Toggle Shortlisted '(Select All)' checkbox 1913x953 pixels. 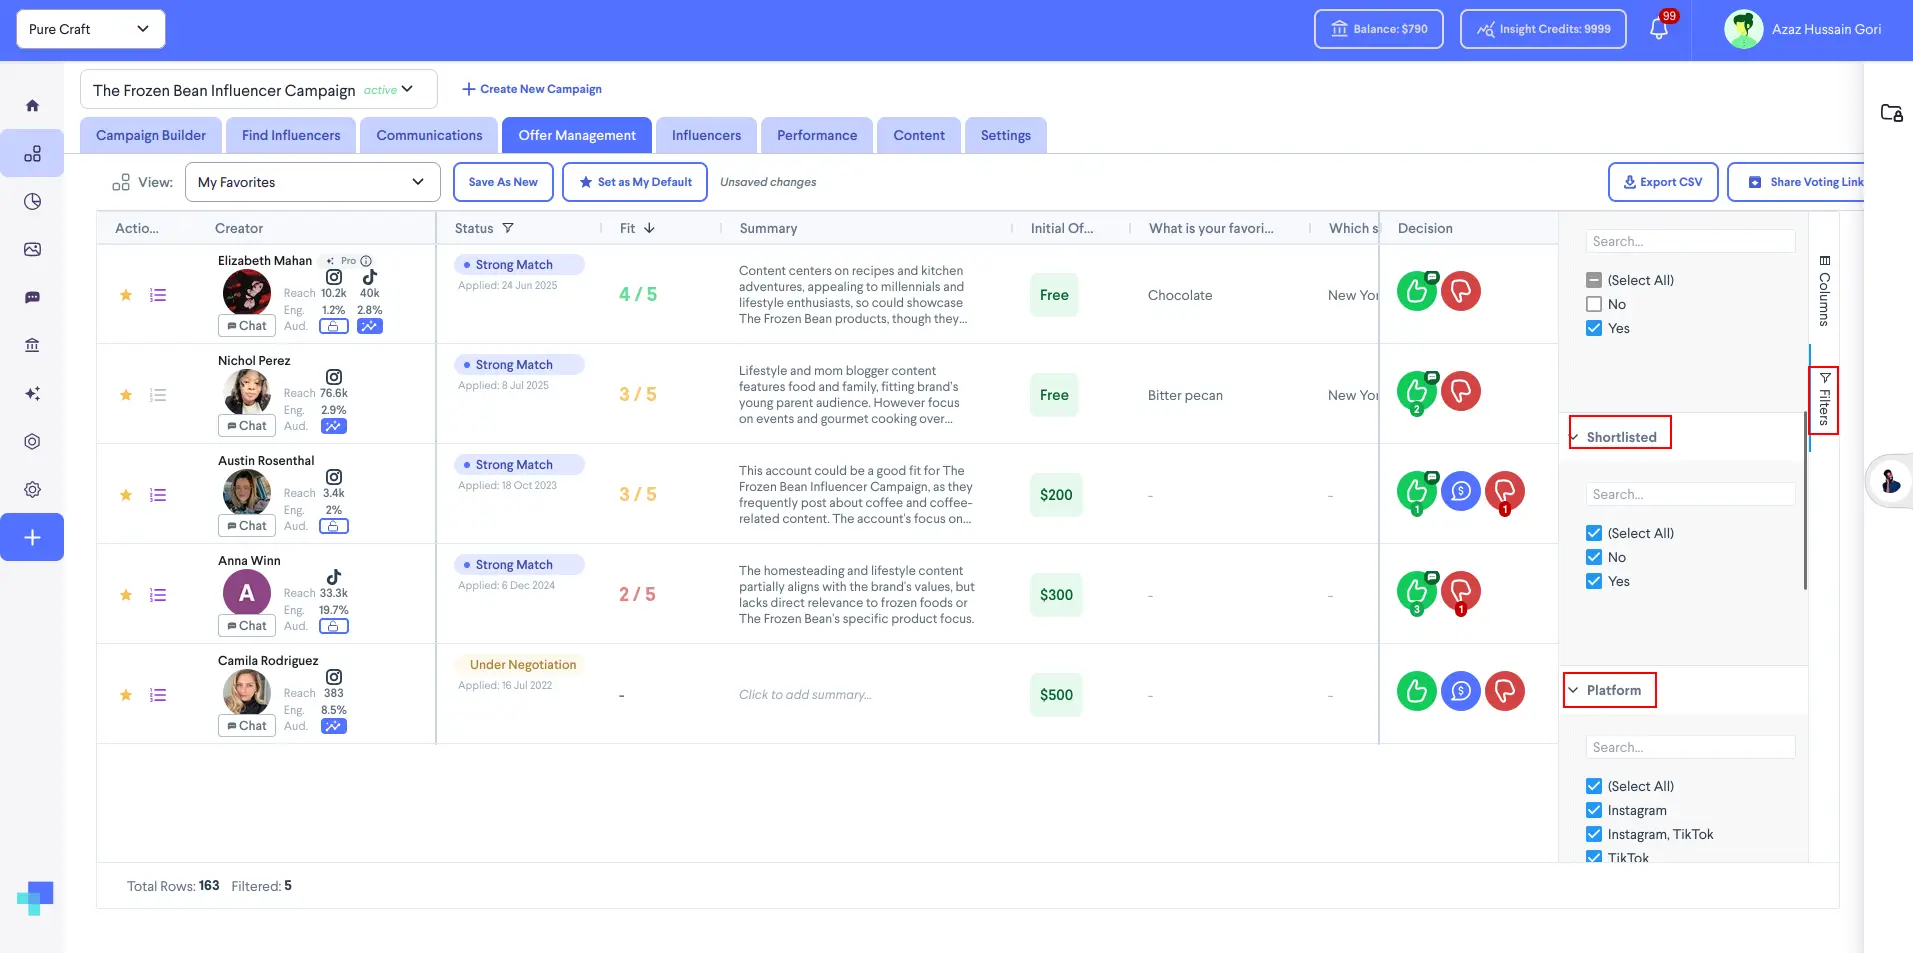(1594, 533)
